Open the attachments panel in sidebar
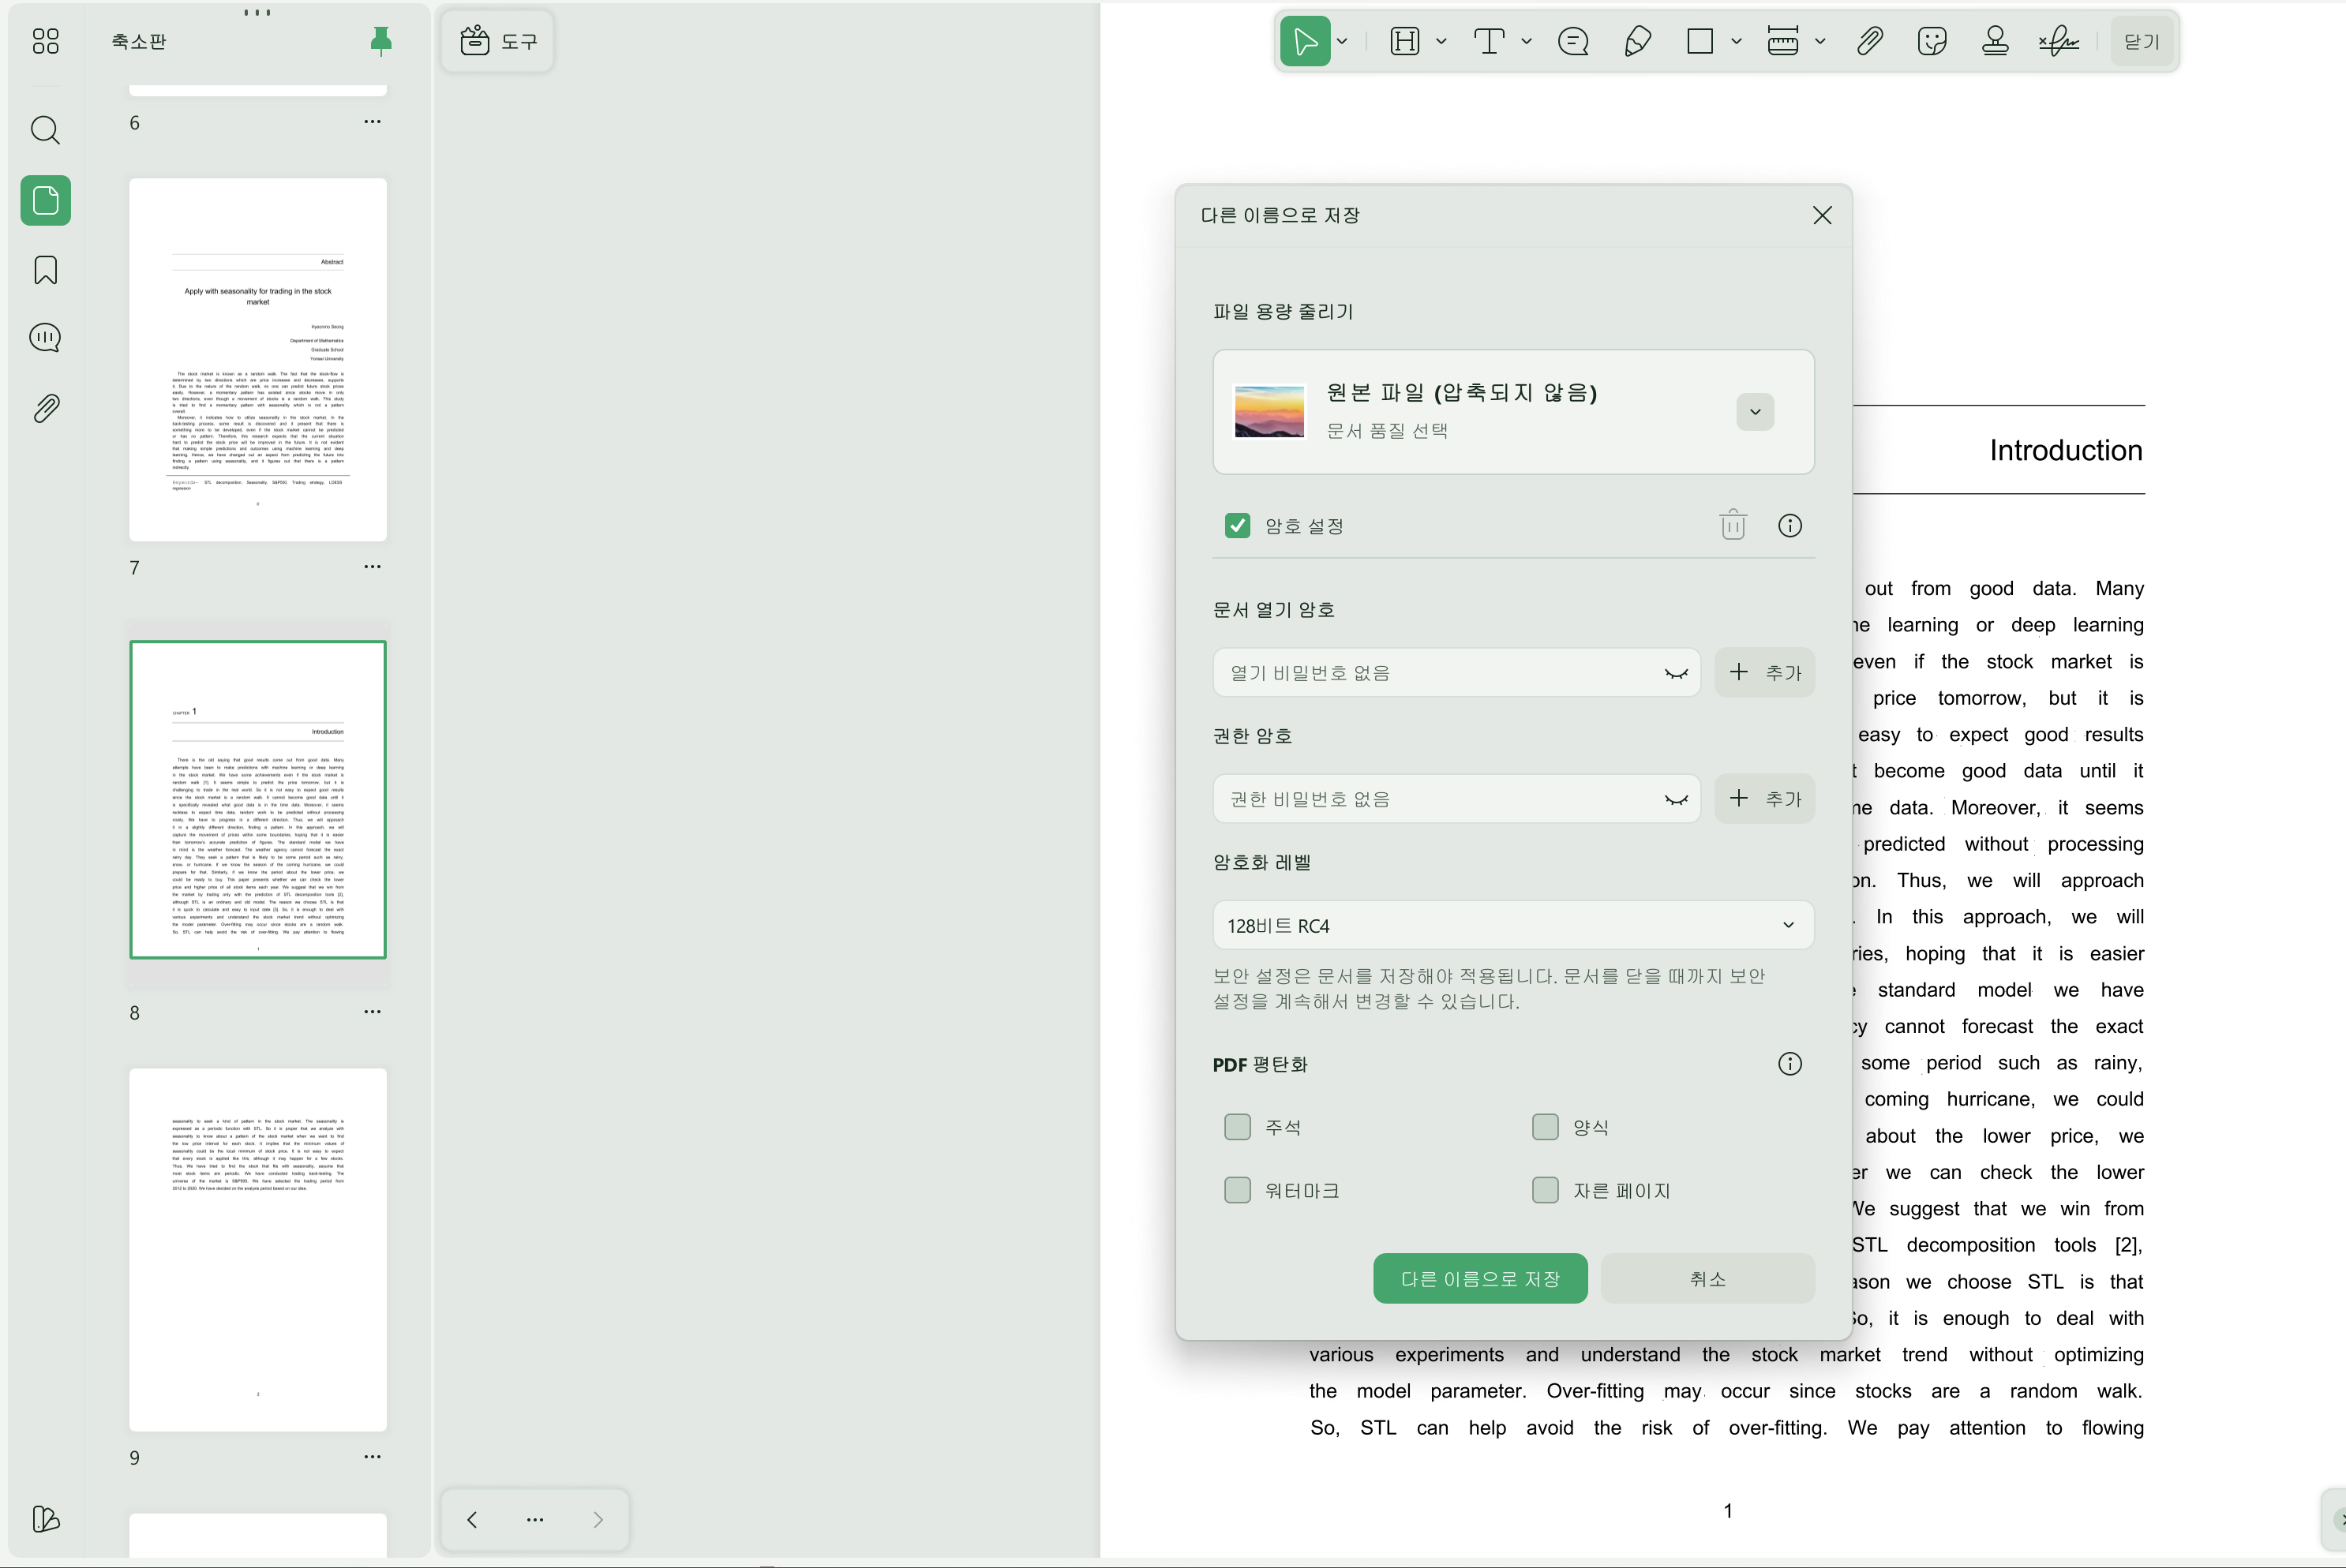The width and height of the screenshot is (2346, 1568). pyautogui.click(x=45, y=408)
